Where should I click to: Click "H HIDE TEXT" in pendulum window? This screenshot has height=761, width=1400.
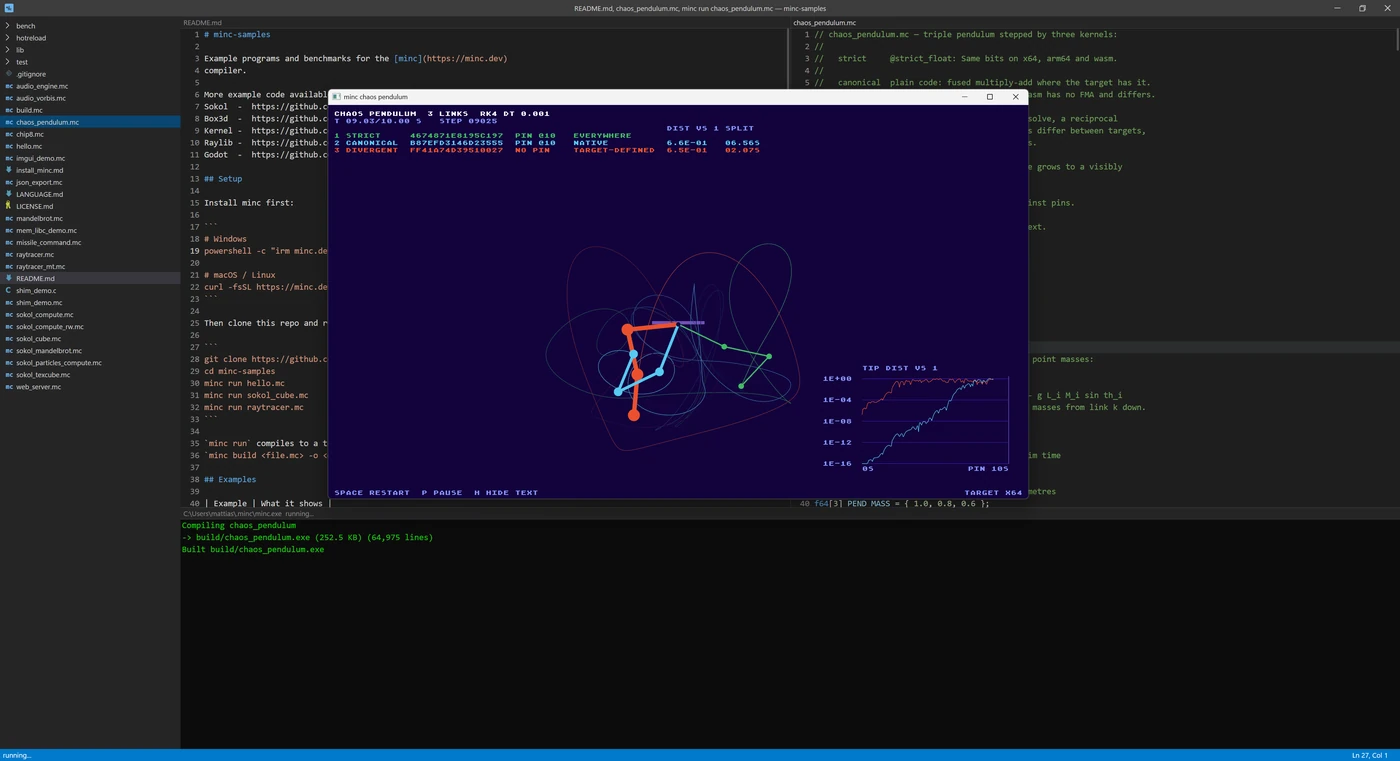tap(506, 493)
